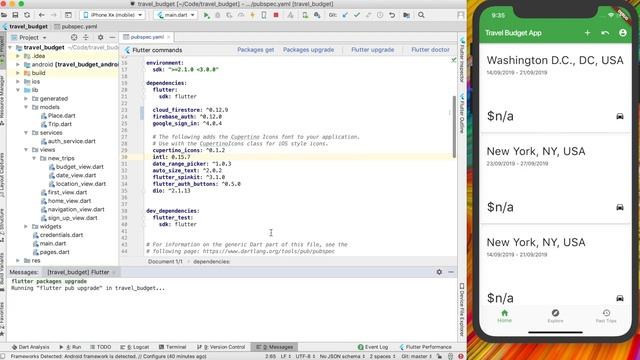The width and height of the screenshot is (640, 360).
Task: Click the Git update project arrow icon
Action: coord(345,15)
